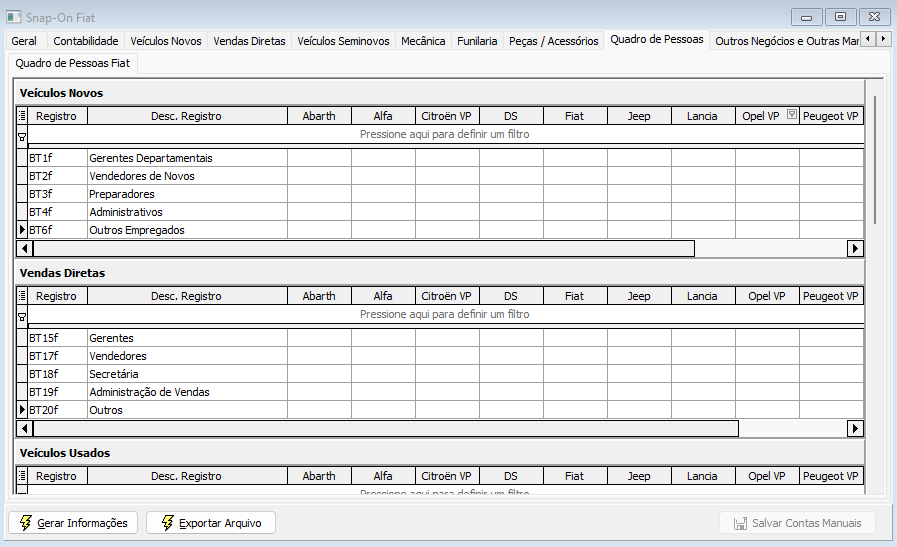The height and width of the screenshot is (547, 897).
Task: Click Citroën VP header in Veículos Novos
Action: pos(447,116)
